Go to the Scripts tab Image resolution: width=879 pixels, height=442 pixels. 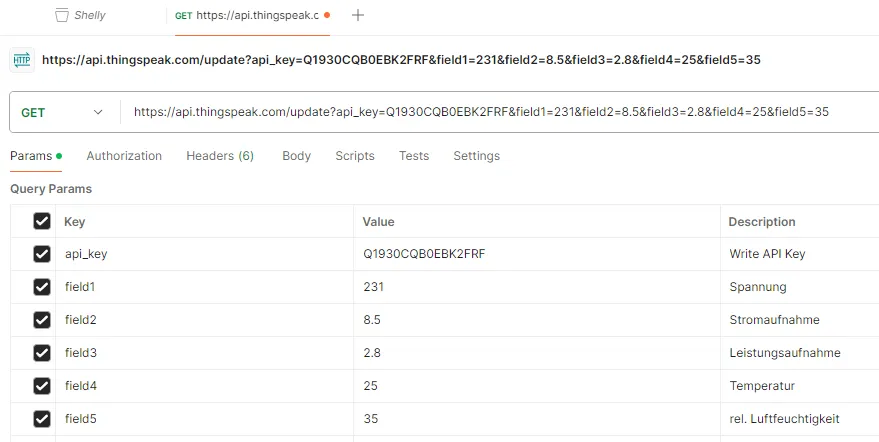click(x=355, y=156)
